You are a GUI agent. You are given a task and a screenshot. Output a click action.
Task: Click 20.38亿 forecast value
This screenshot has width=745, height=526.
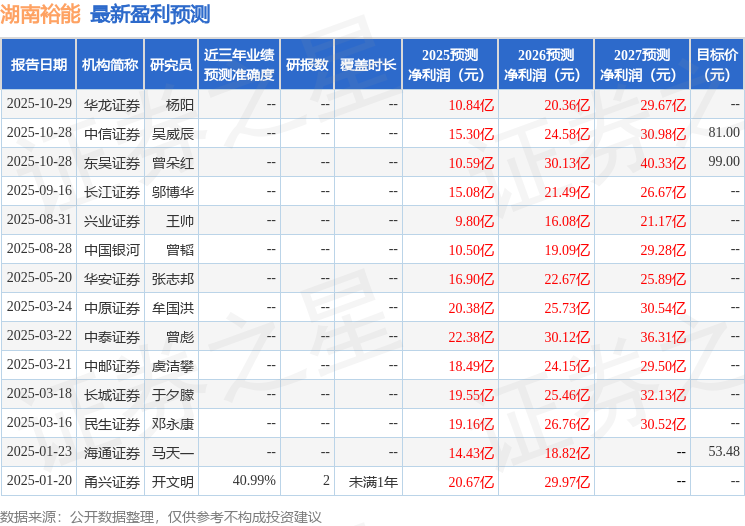[x=471, y=308]
